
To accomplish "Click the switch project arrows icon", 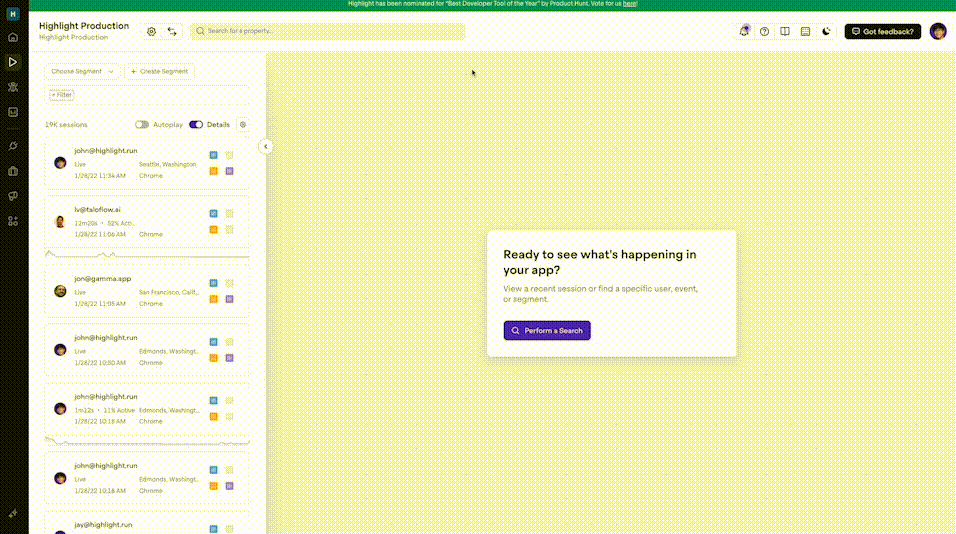I will 172,31.
